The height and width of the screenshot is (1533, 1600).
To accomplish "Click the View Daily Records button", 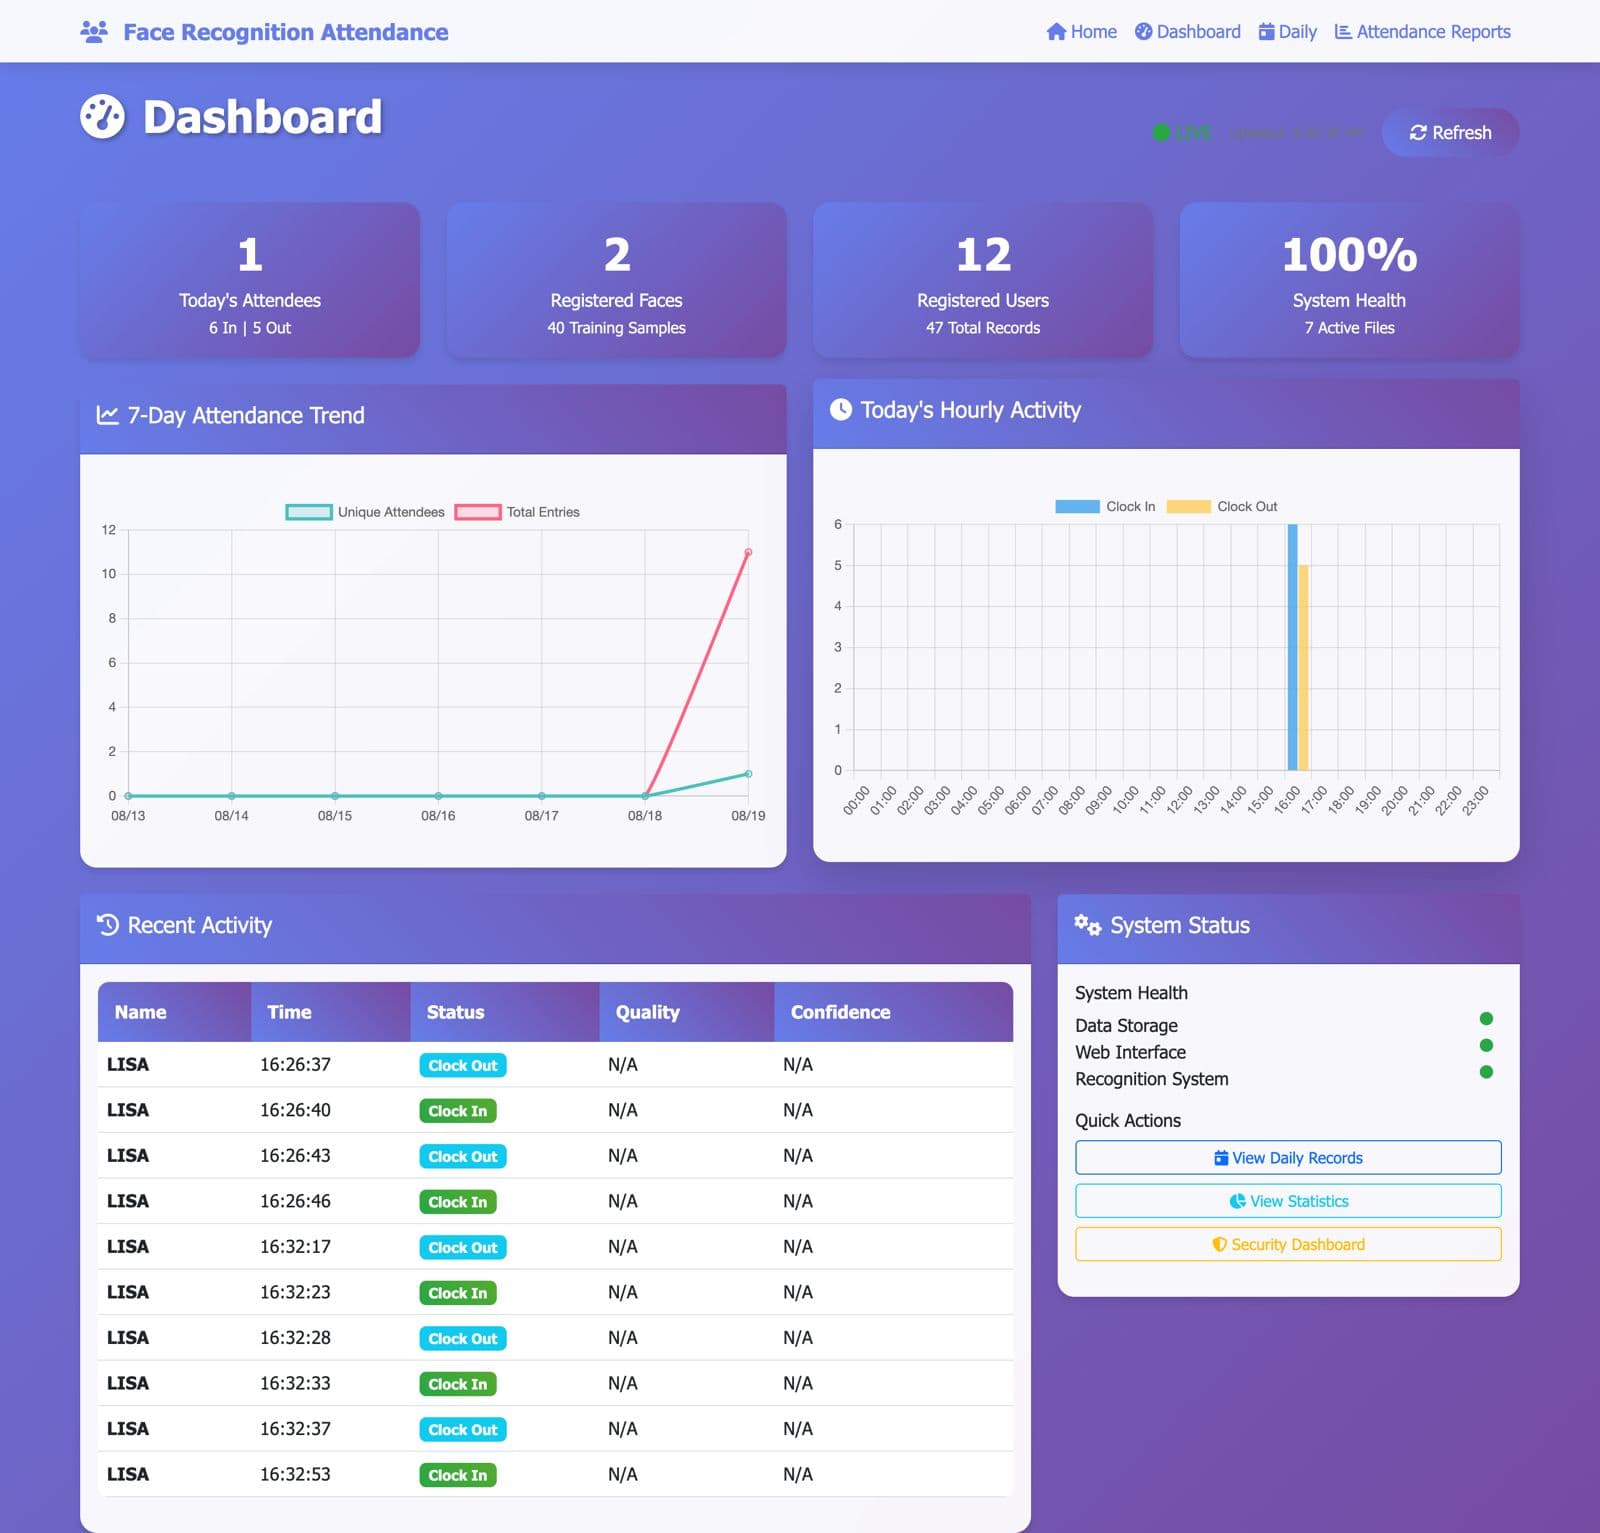I will pos(1288,1157).
